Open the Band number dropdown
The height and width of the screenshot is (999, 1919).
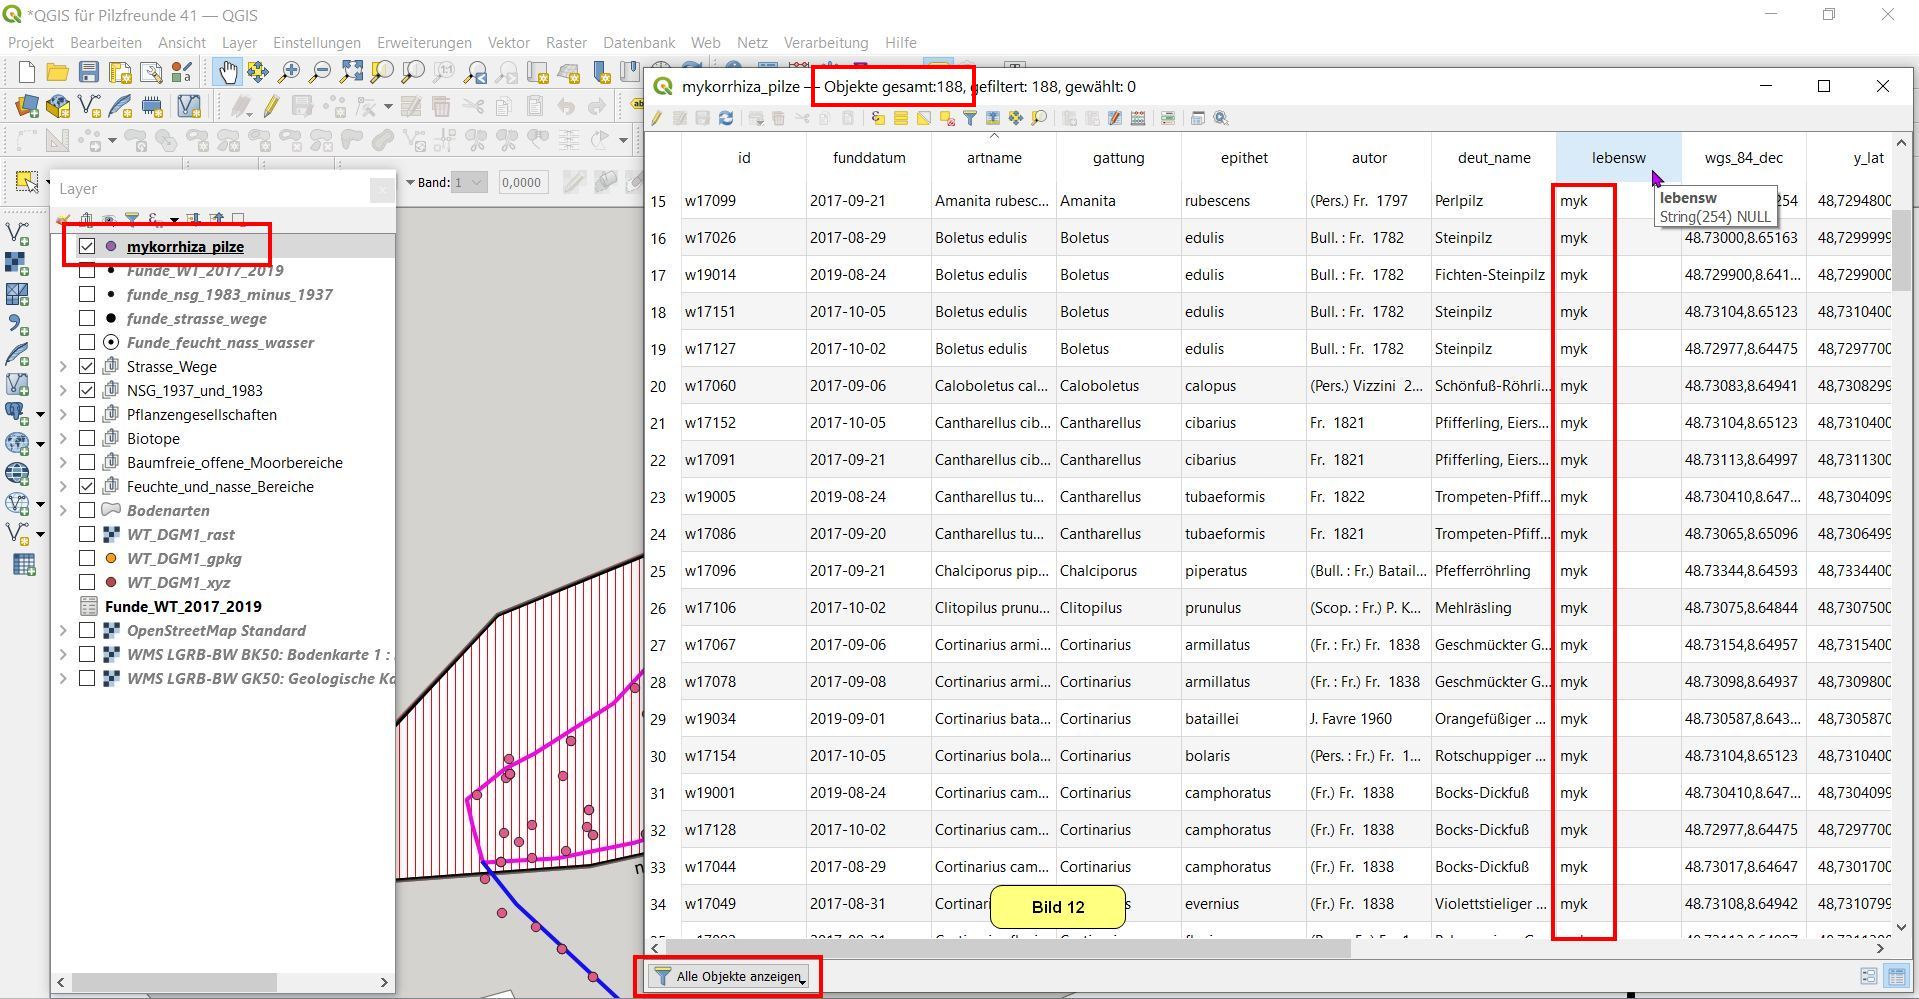[x=469, y=182]
